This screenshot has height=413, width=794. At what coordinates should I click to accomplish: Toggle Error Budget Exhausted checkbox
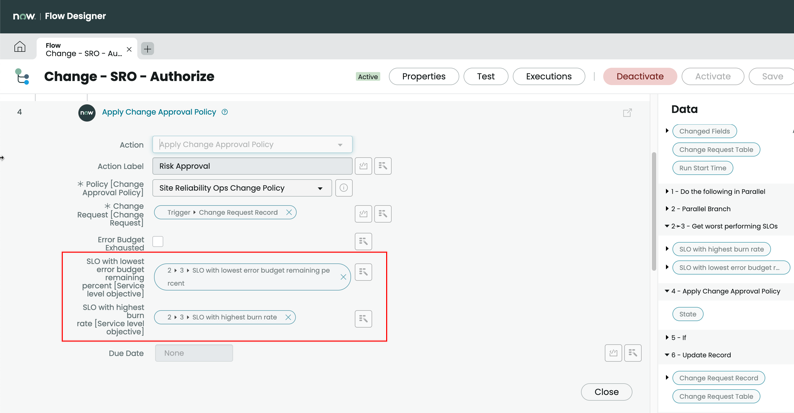click(158, 241)
